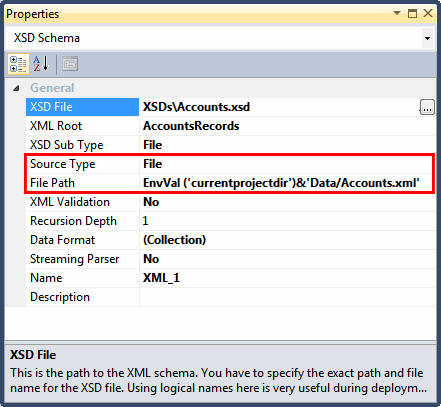
Task: Collapse the General category
Action: tap(16, 88)
